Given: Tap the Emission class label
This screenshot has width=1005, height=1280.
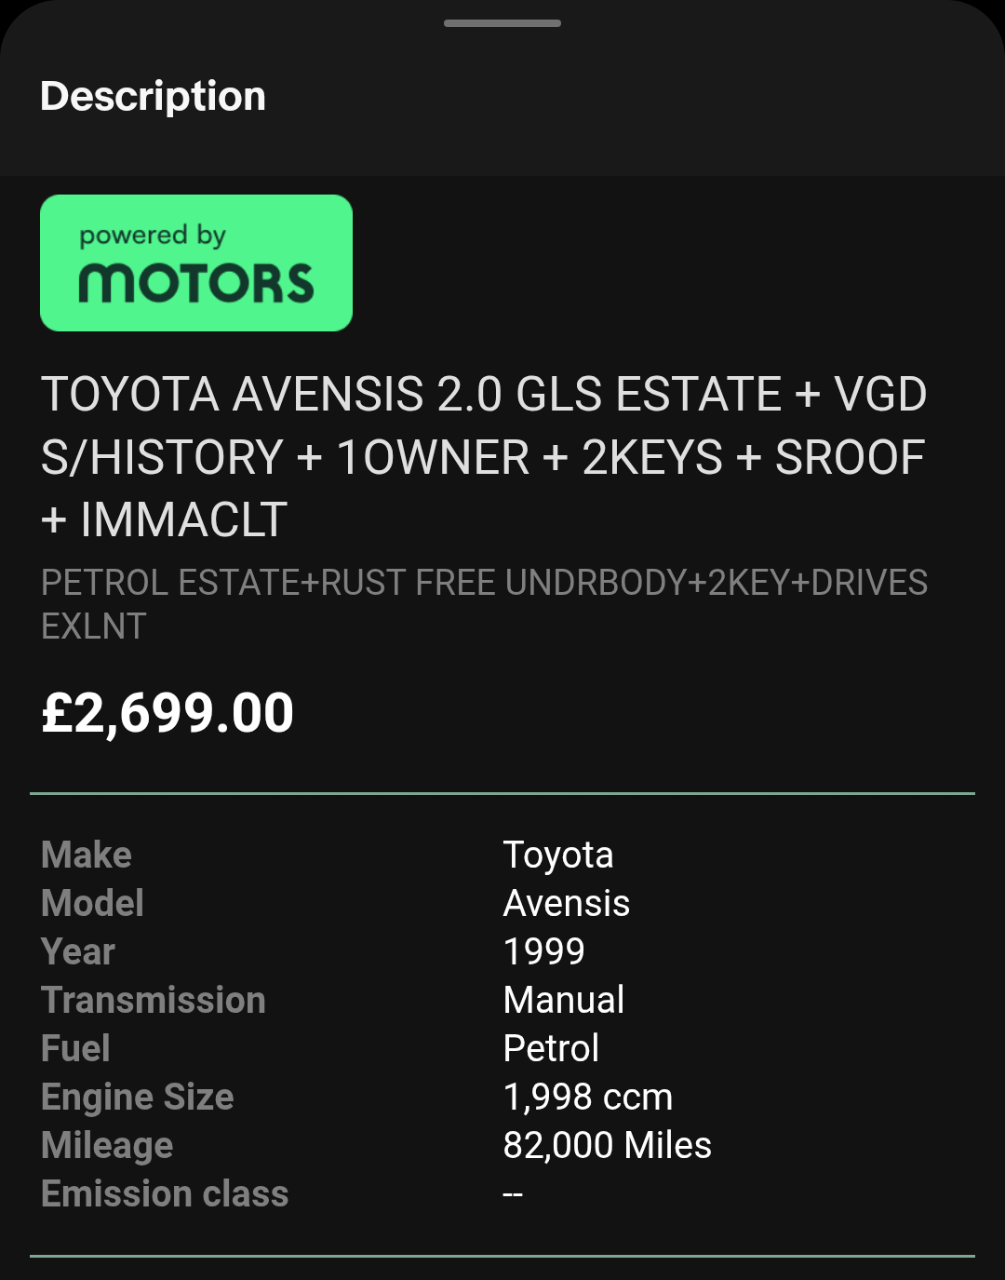Looking at the screenshot, I should coord(164,1194).
